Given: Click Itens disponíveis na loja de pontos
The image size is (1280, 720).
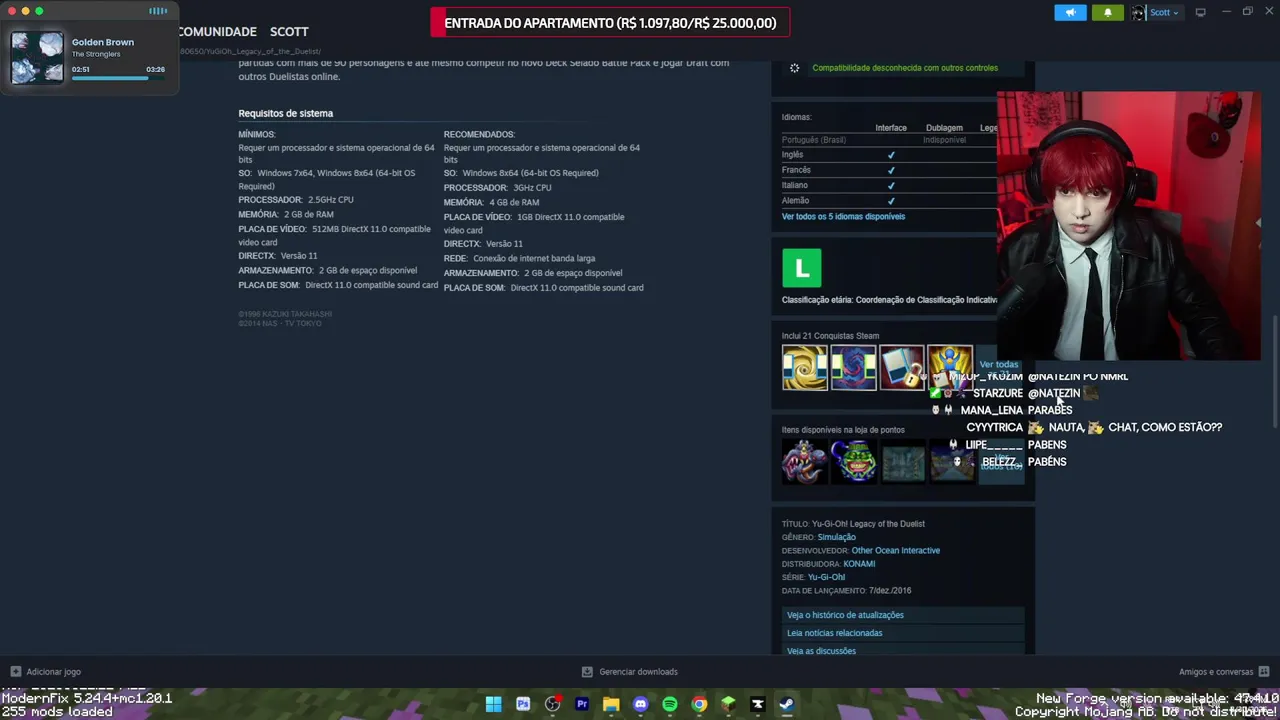Looking at the screenshot, I should point(843,430).
